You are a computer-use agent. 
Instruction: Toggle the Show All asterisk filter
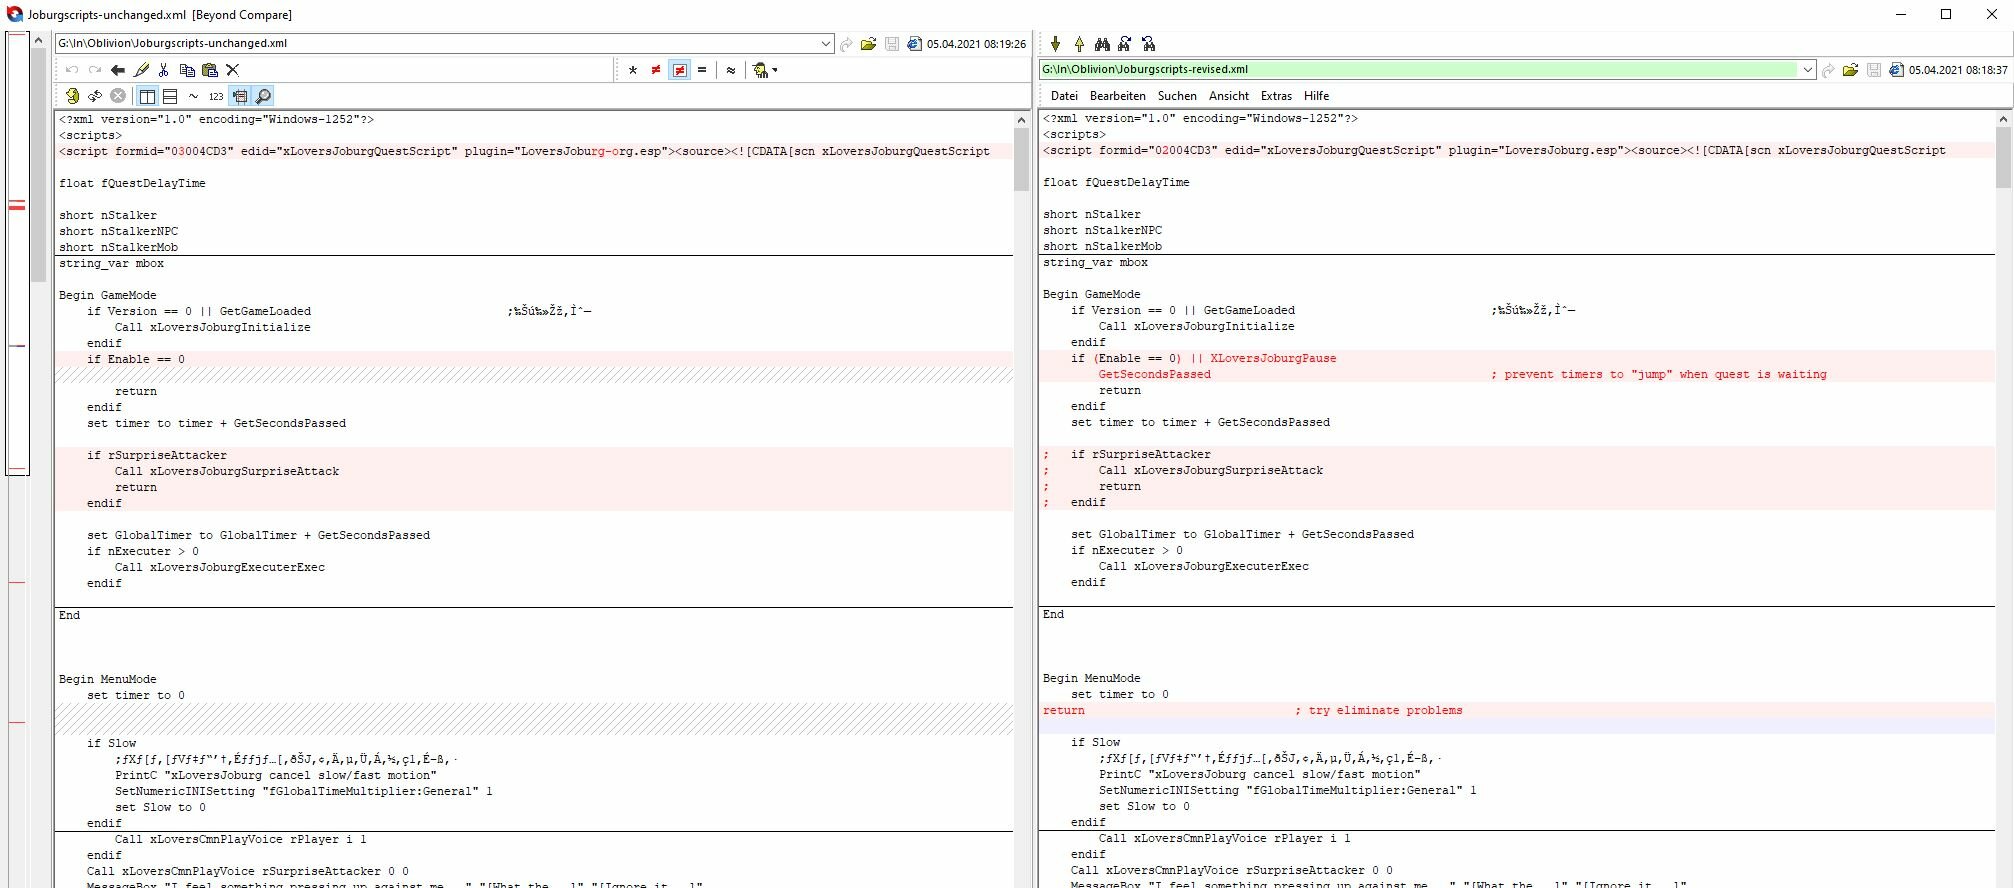click(x=633, y=70)
